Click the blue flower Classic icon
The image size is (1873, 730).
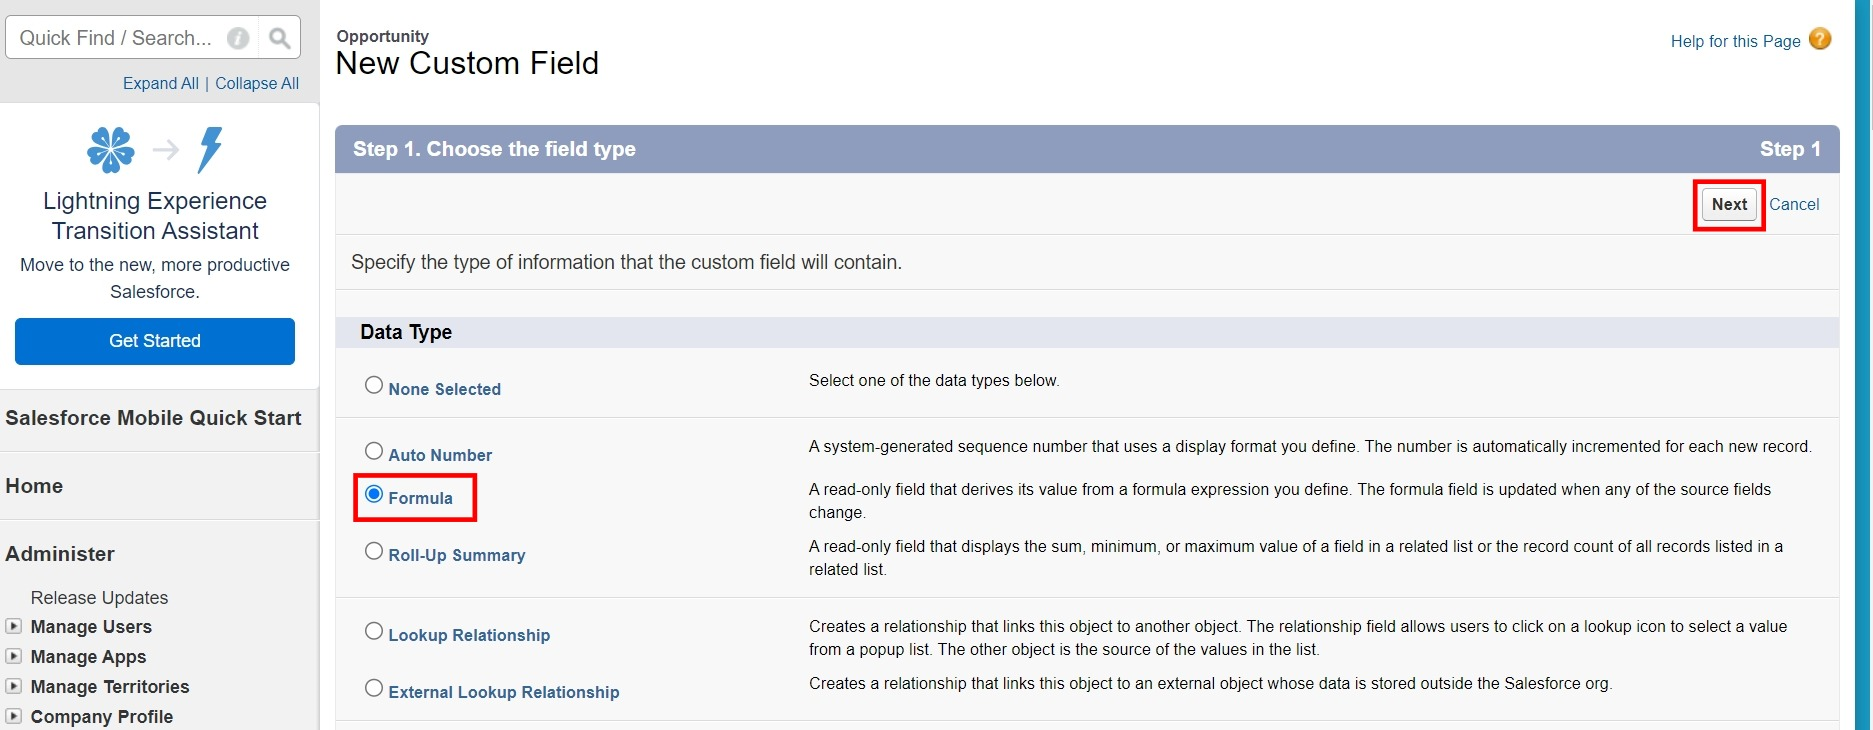111,150
